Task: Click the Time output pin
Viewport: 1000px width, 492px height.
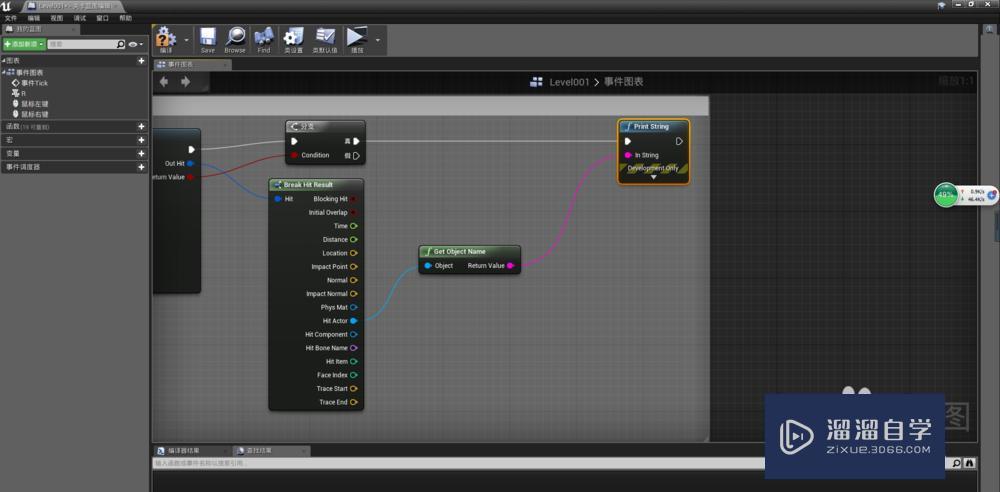Action: point(353,226)
